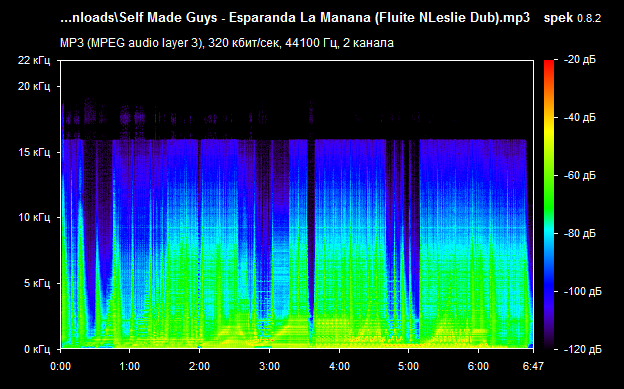Image resolution: width=624 pixels, height=389 pixels.
Task: Click the 3:00 time axis marker
Action: (x=269, y=366)
